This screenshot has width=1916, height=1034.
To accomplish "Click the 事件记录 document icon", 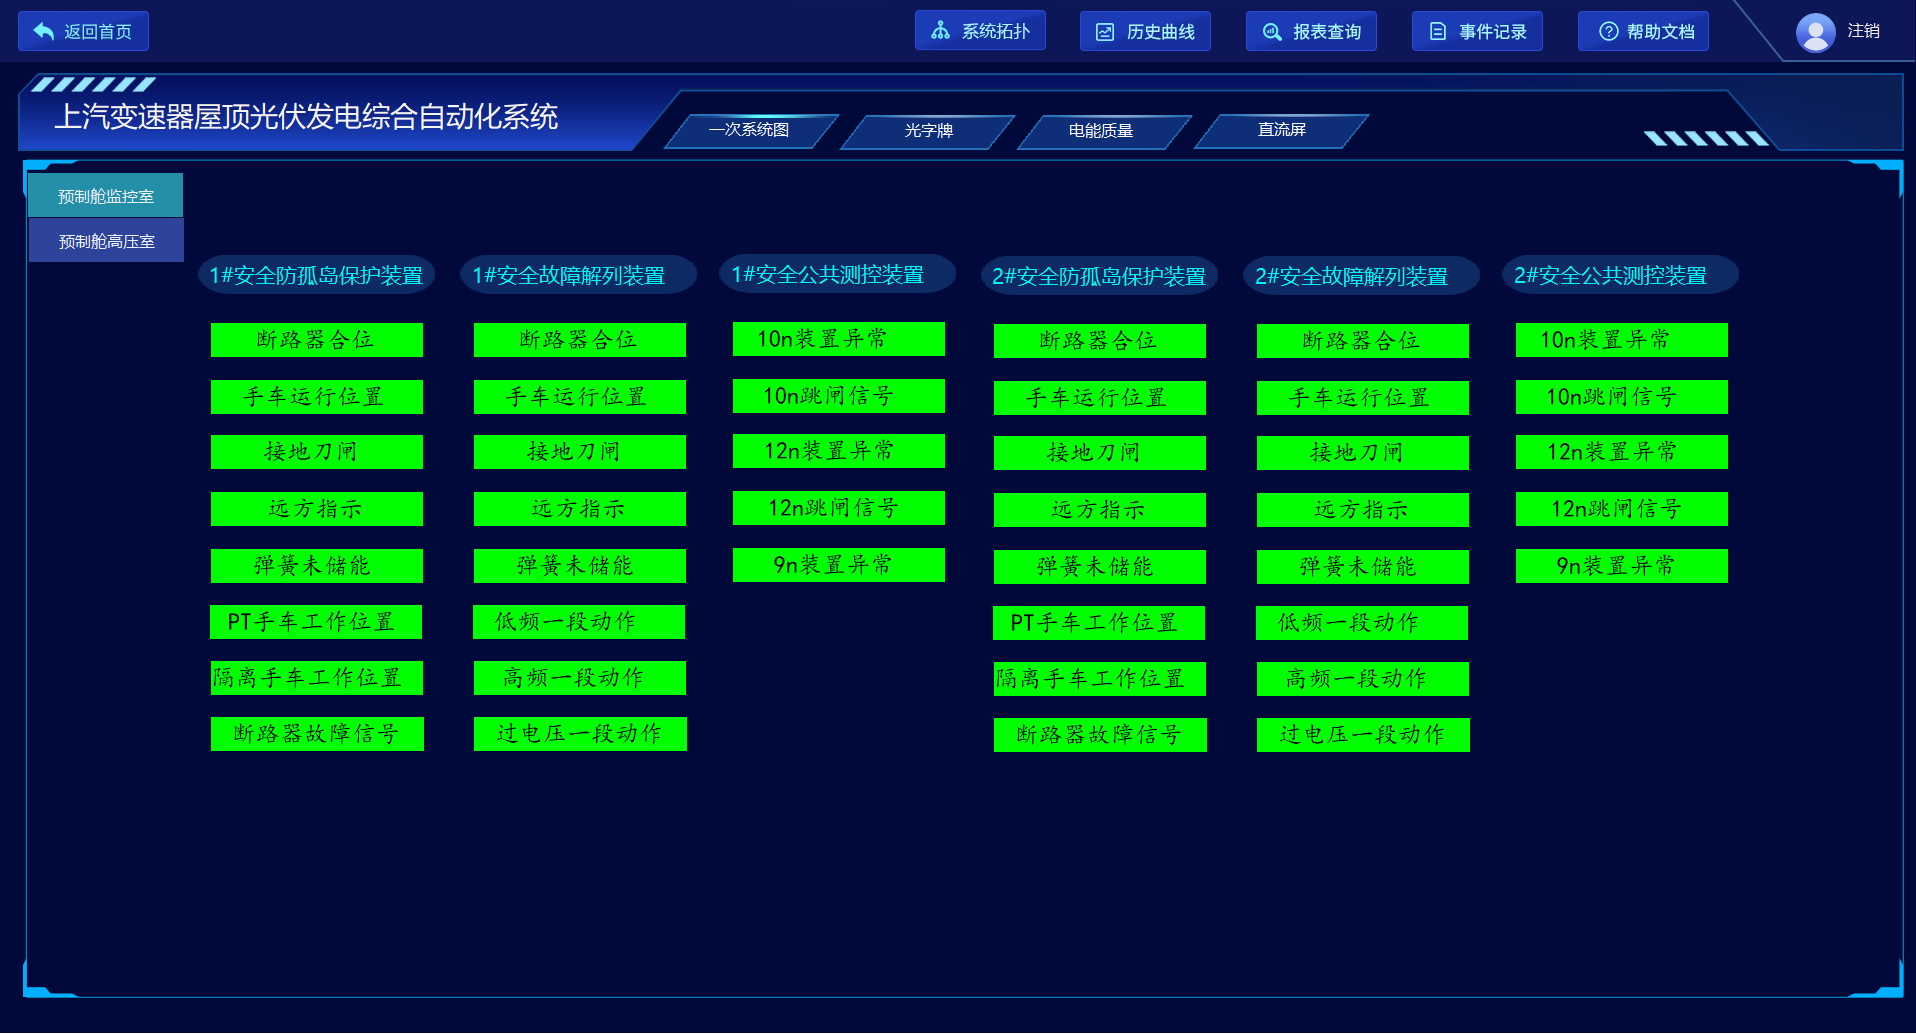I will [1437, 32].
